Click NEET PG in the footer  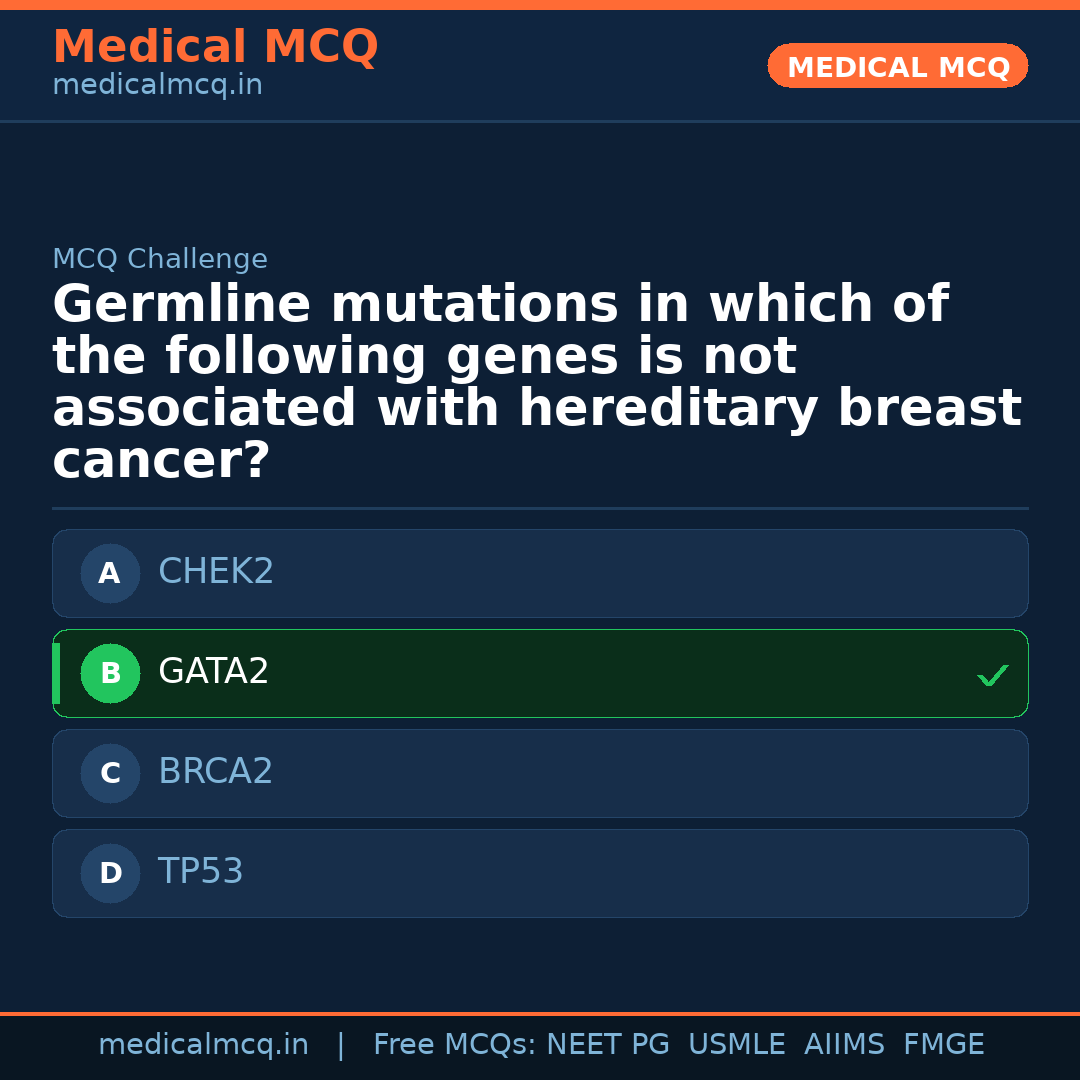click(608, 1045)
